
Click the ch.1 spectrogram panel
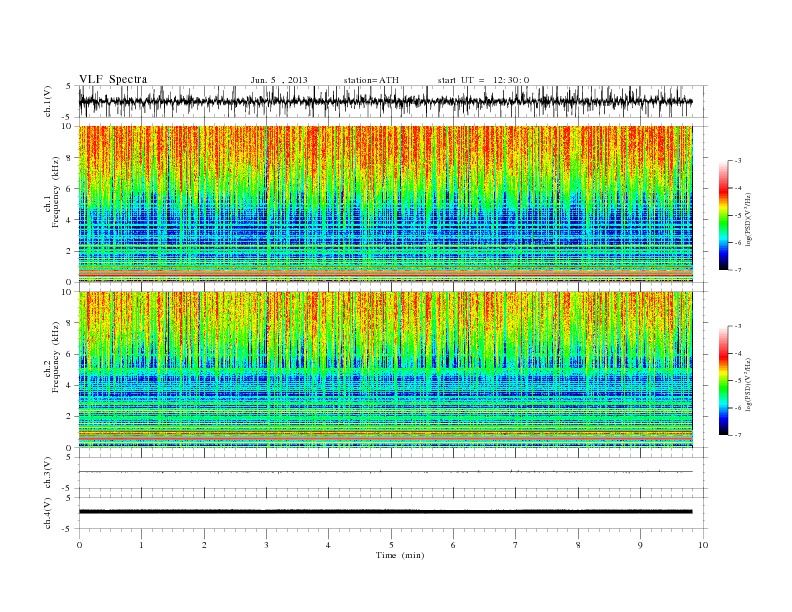click(x=385, y=204)
